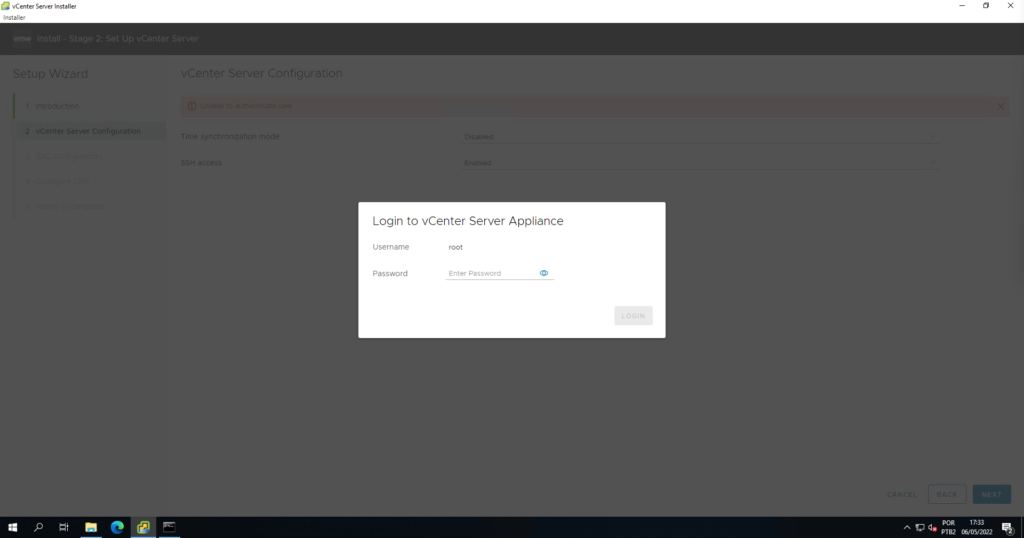Switch to vCenter Installer taskbar icon
1024x538 pixels.
143,527
